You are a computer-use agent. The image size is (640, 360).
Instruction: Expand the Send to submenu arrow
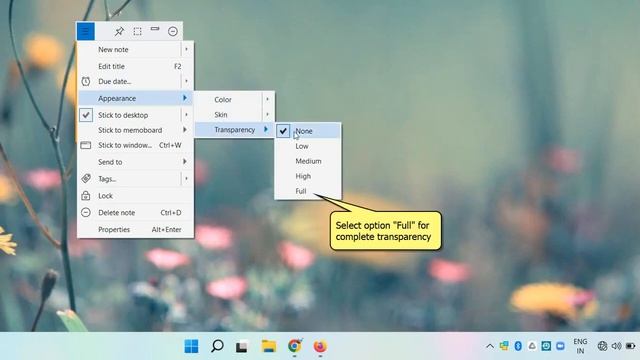coord(185,162)
